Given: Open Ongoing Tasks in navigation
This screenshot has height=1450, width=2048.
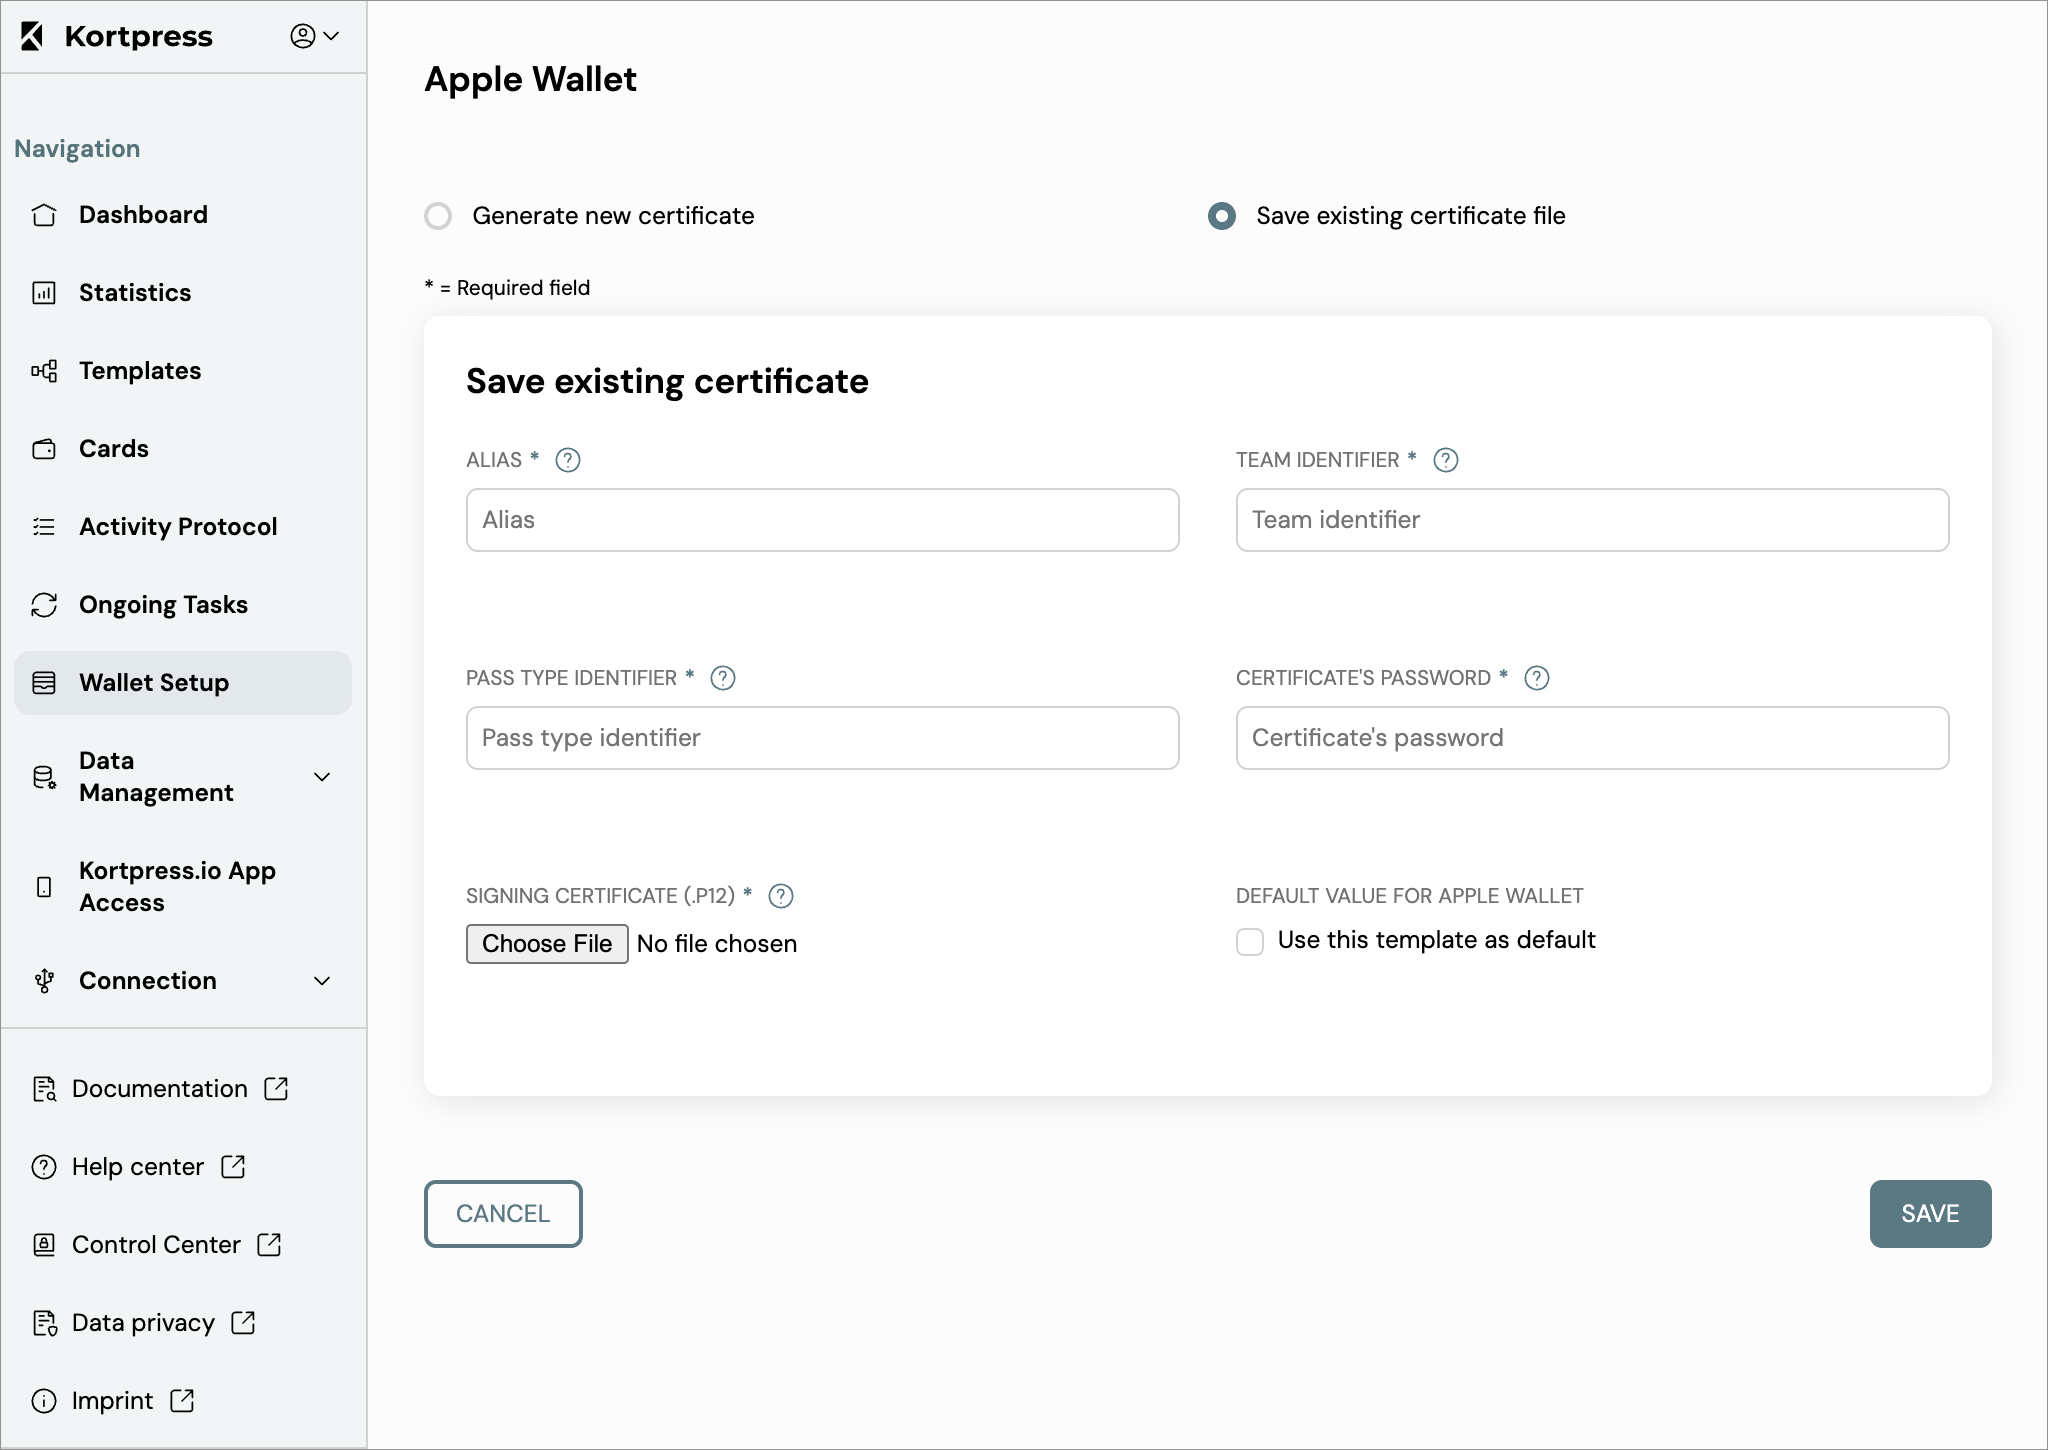Looking at the screenshot, I should click(183, 605).
